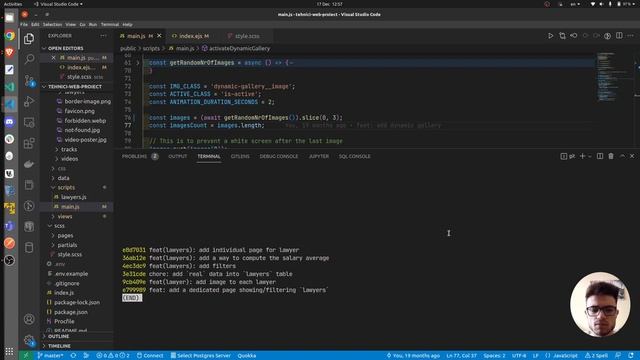Image resolution: width=640 pixels, height=360 pixels.
Task: Click Select Postgres Server in status bar
Action: 200,356
